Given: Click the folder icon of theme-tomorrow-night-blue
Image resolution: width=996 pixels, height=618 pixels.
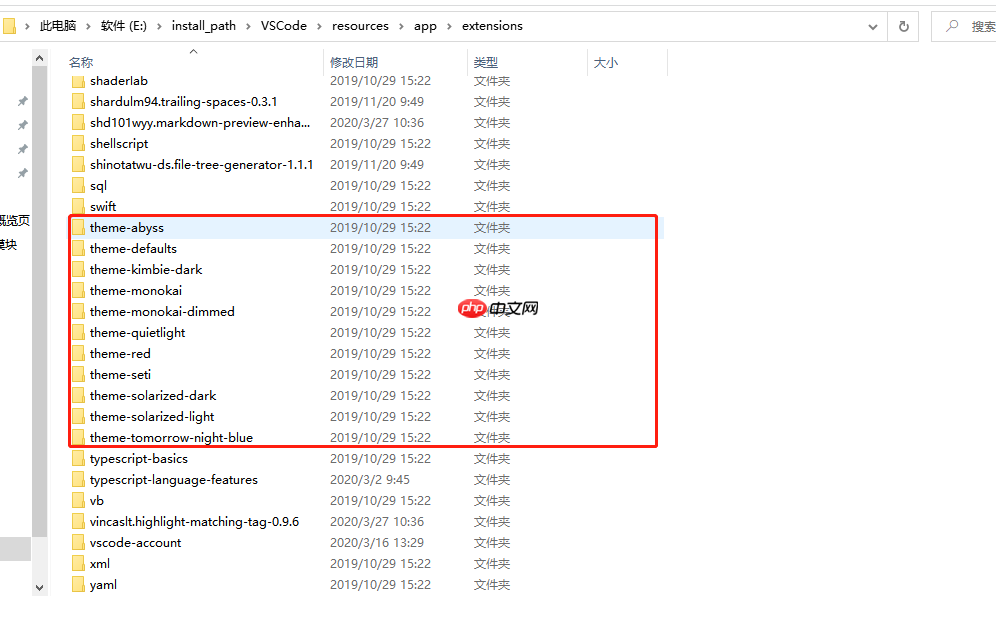Looking at the screenshot, I should point(78,437).
